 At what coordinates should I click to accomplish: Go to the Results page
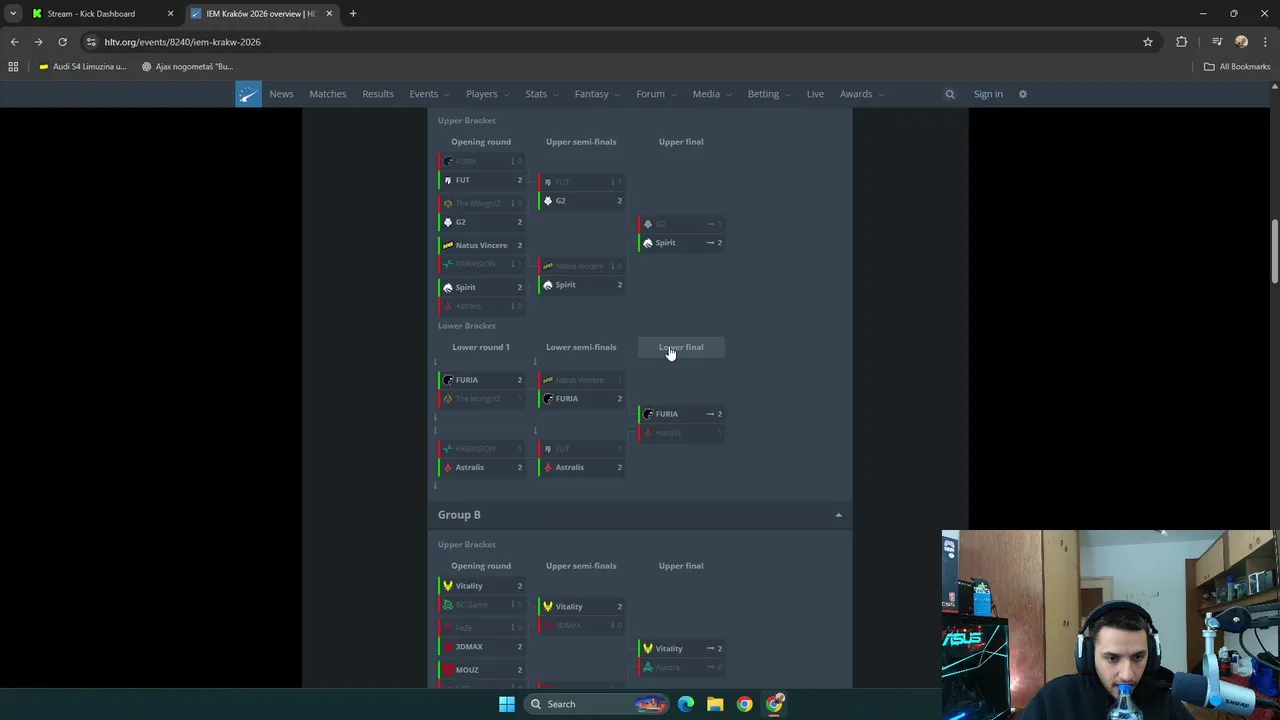[x=378, y=94]
